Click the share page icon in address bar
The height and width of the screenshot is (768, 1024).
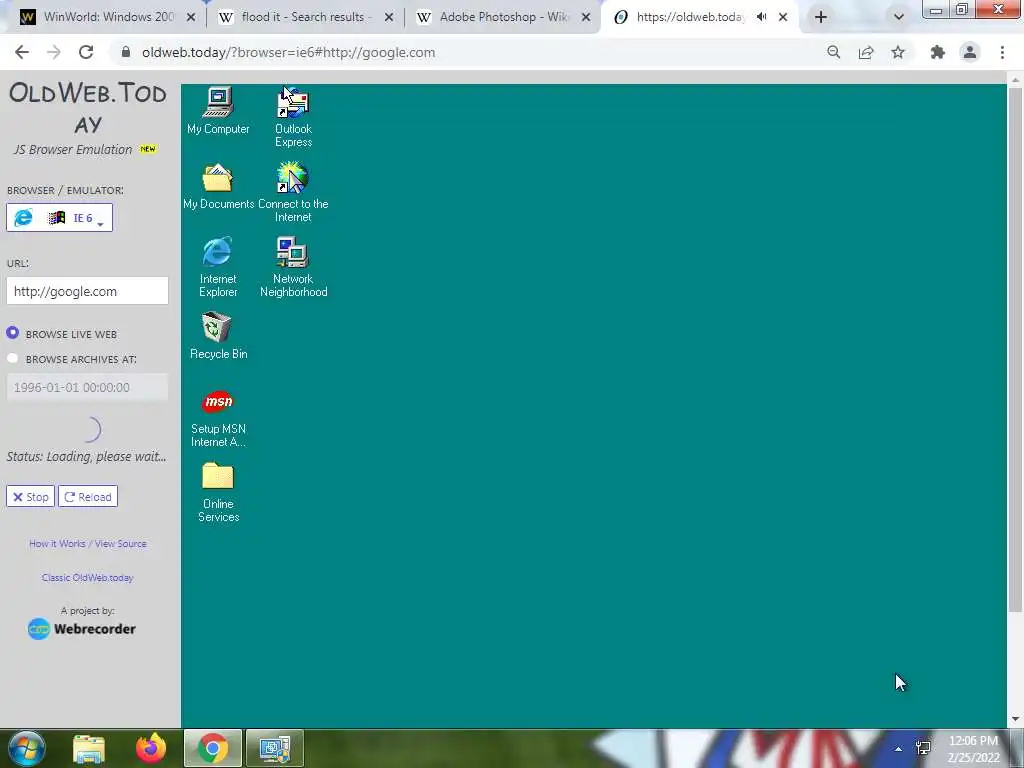click(866, 52)
